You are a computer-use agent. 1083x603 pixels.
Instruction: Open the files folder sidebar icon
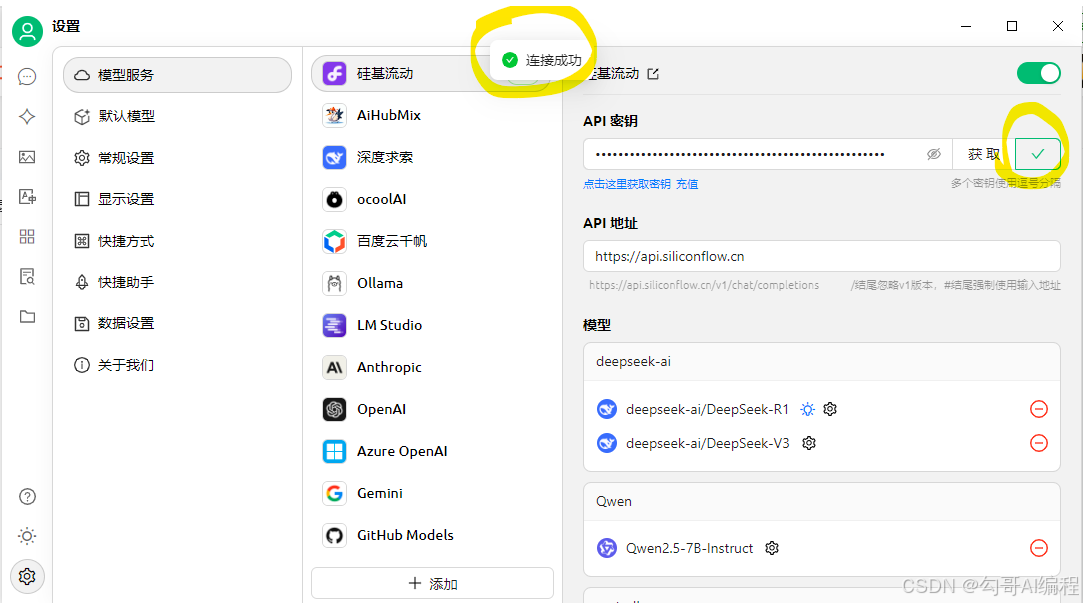(27, 317)
